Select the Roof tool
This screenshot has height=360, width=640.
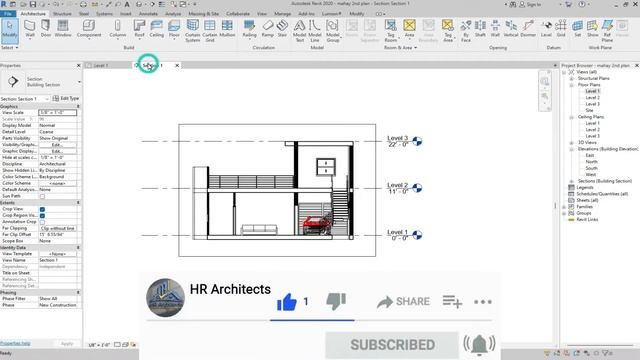click(x=139, y=29)
